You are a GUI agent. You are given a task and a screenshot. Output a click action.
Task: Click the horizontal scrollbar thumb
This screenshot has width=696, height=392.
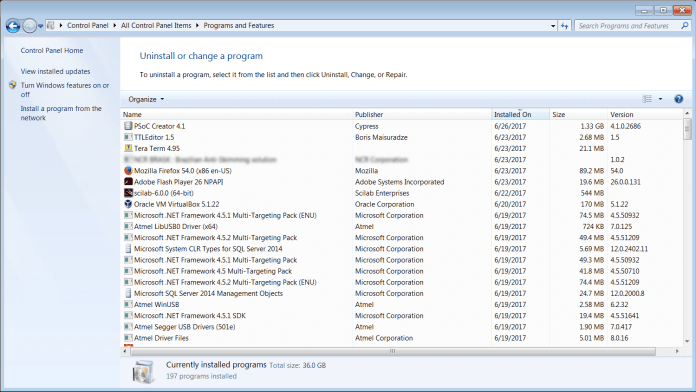(393, 351)
